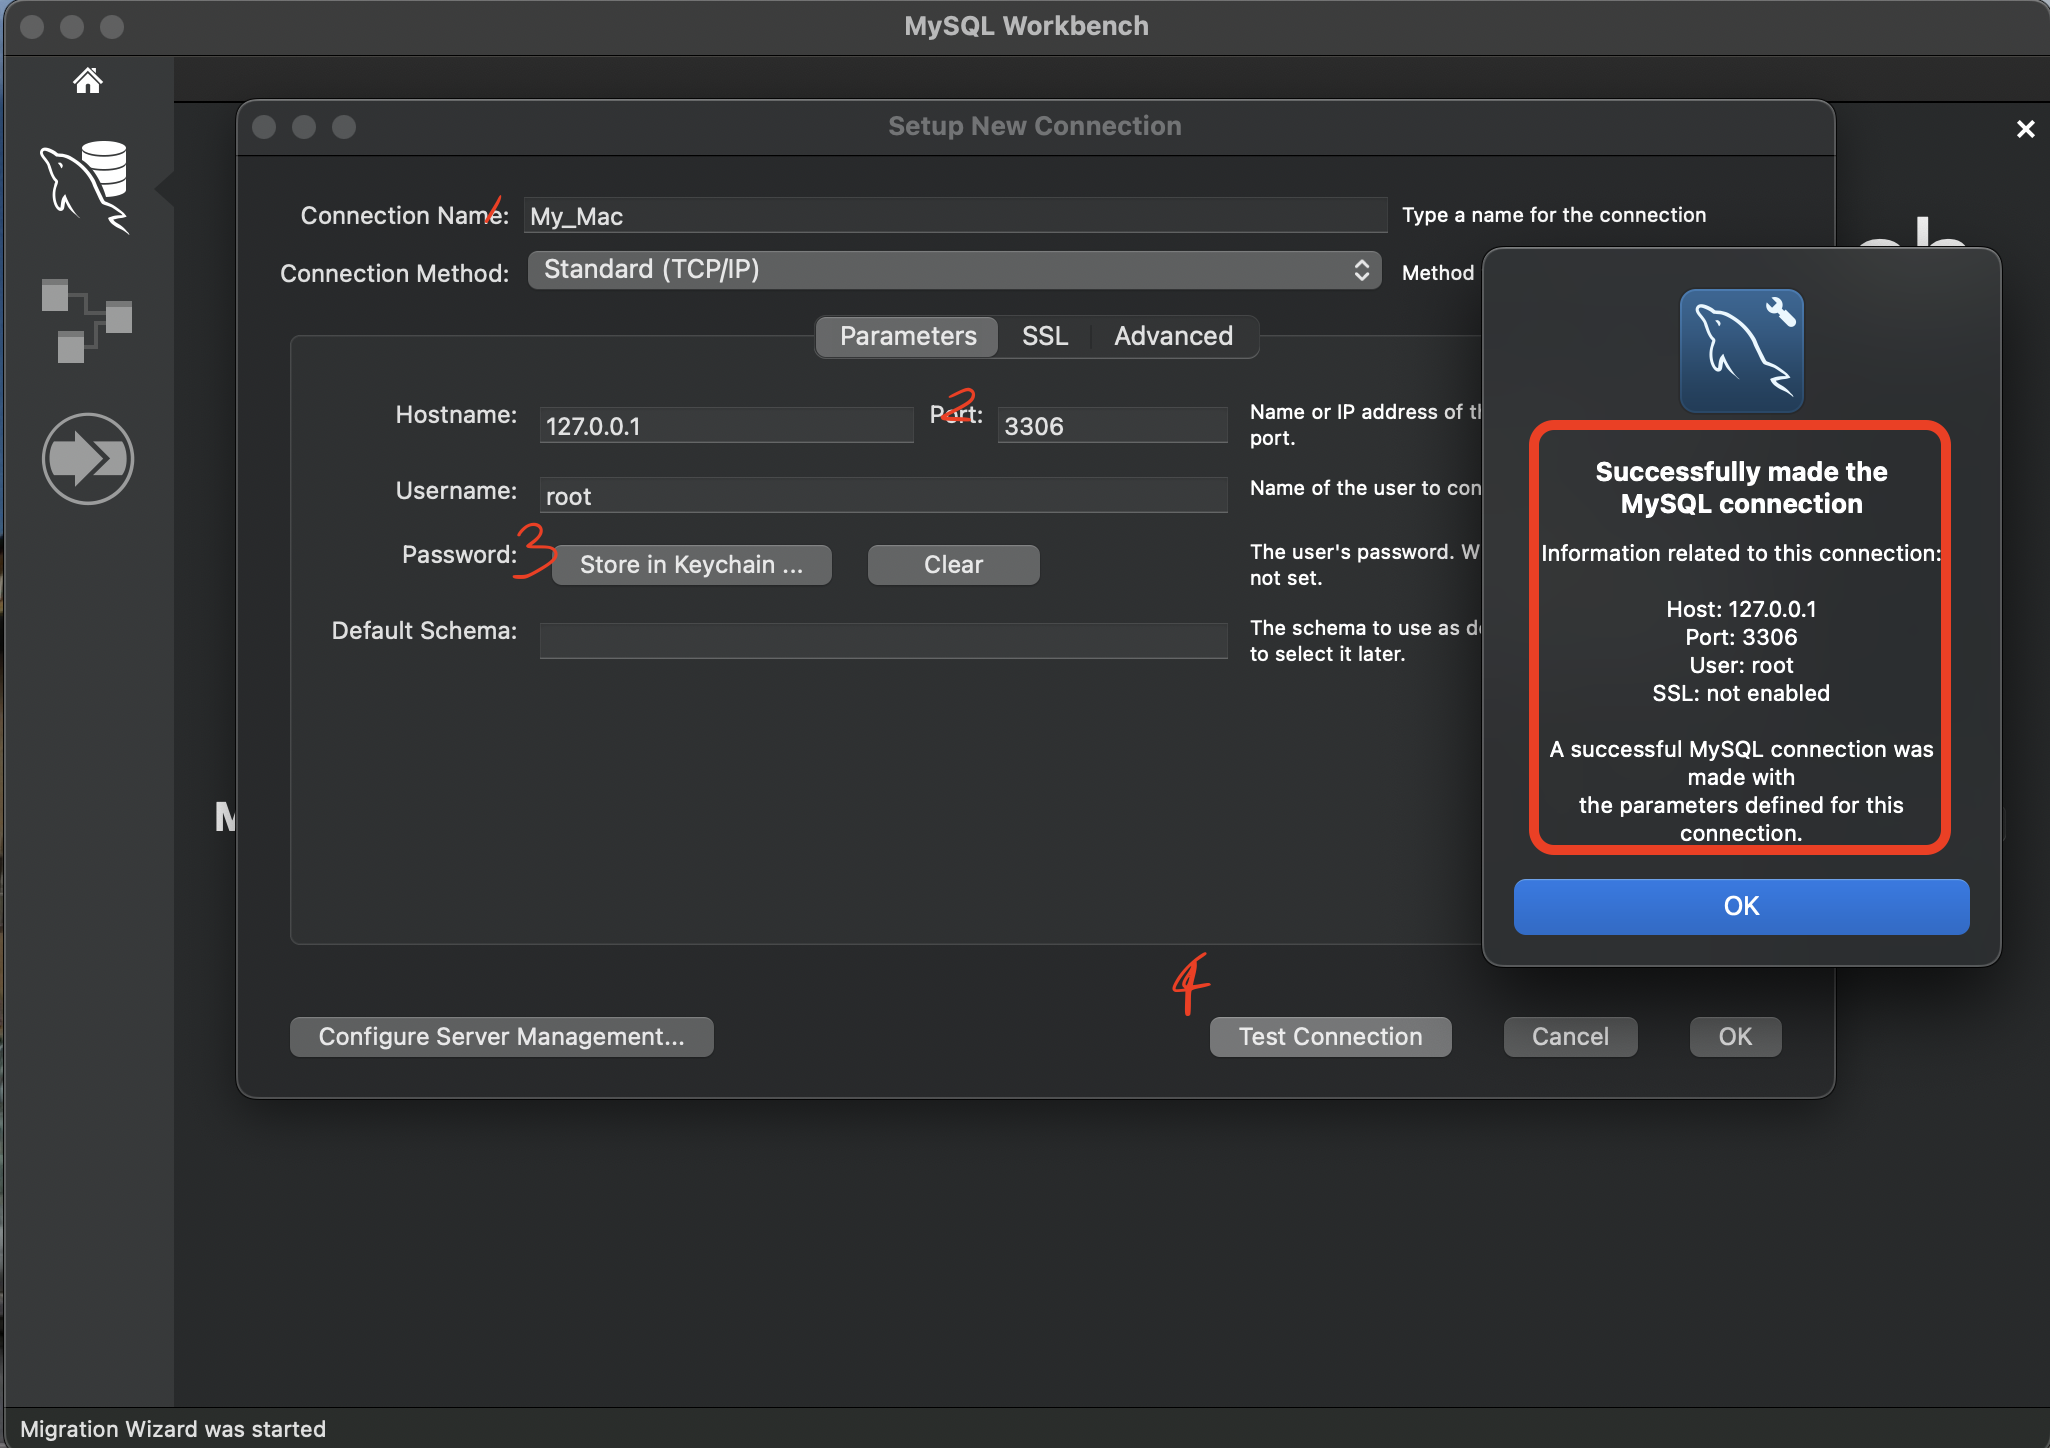Click the home icon in sidebar
This screenshot has height=1448, width=2050.
coord(88,80)
